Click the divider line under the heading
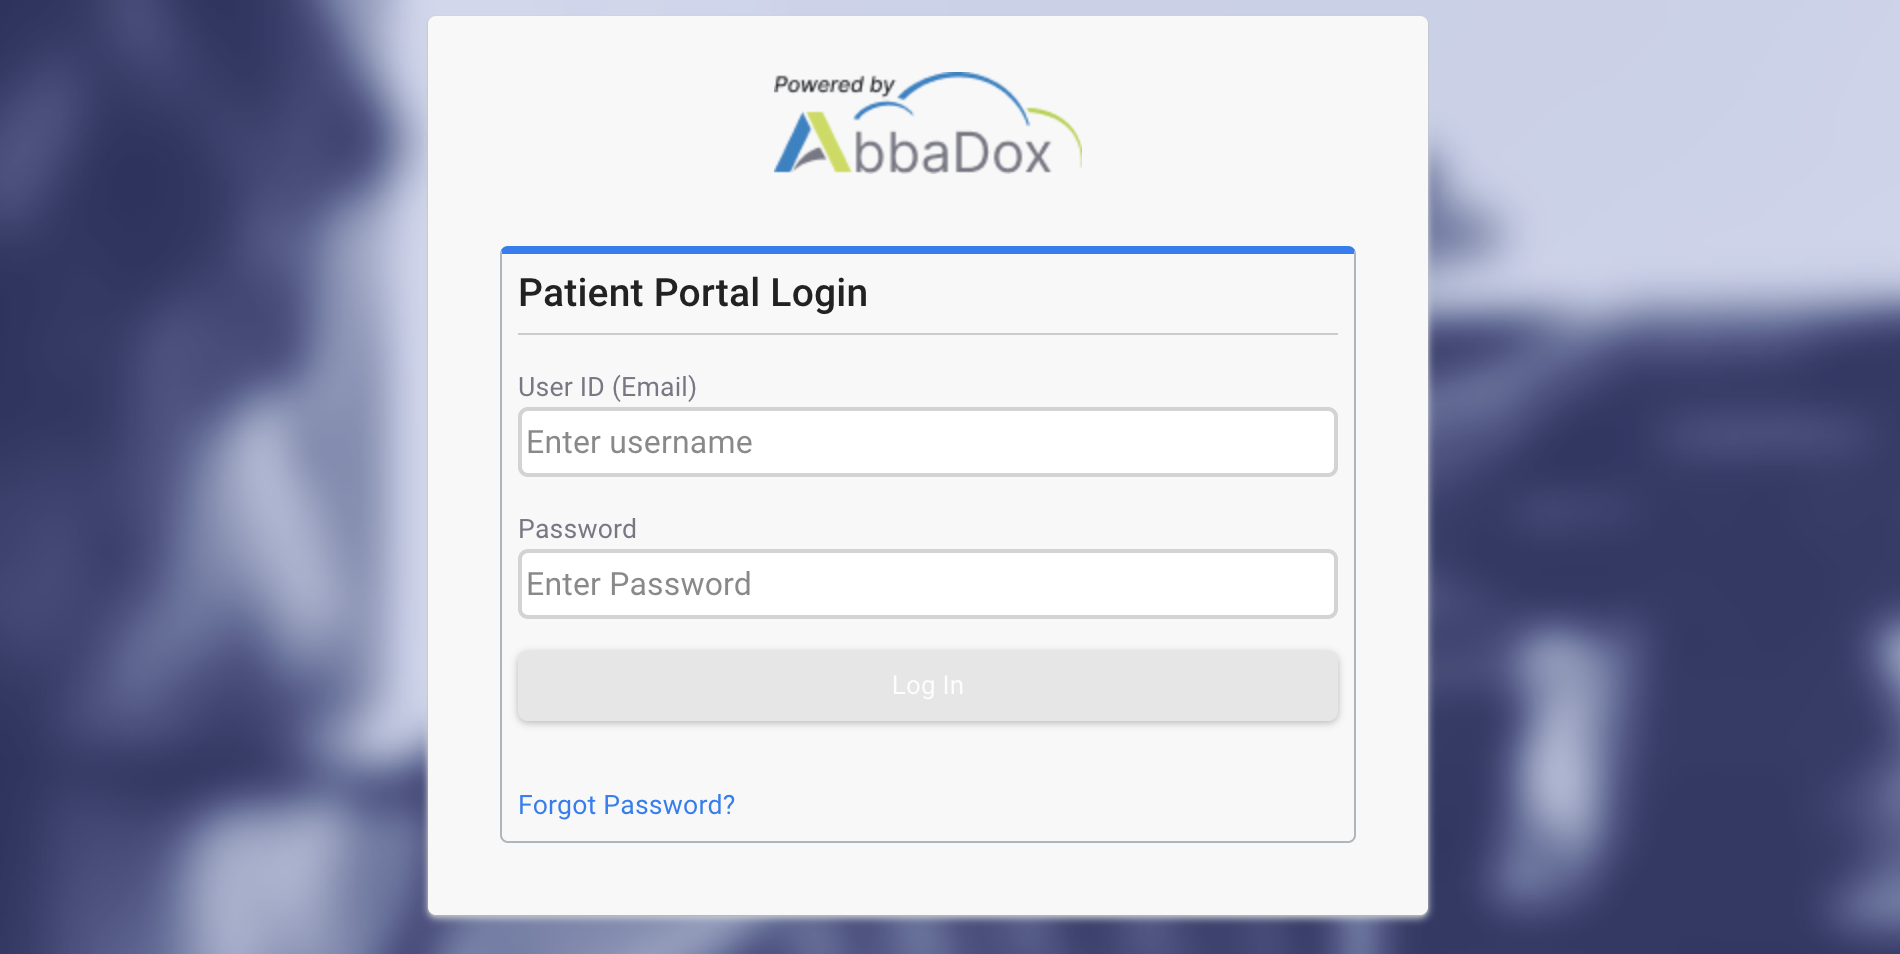This screenshot has height=954, width=1900. [927, 334]
